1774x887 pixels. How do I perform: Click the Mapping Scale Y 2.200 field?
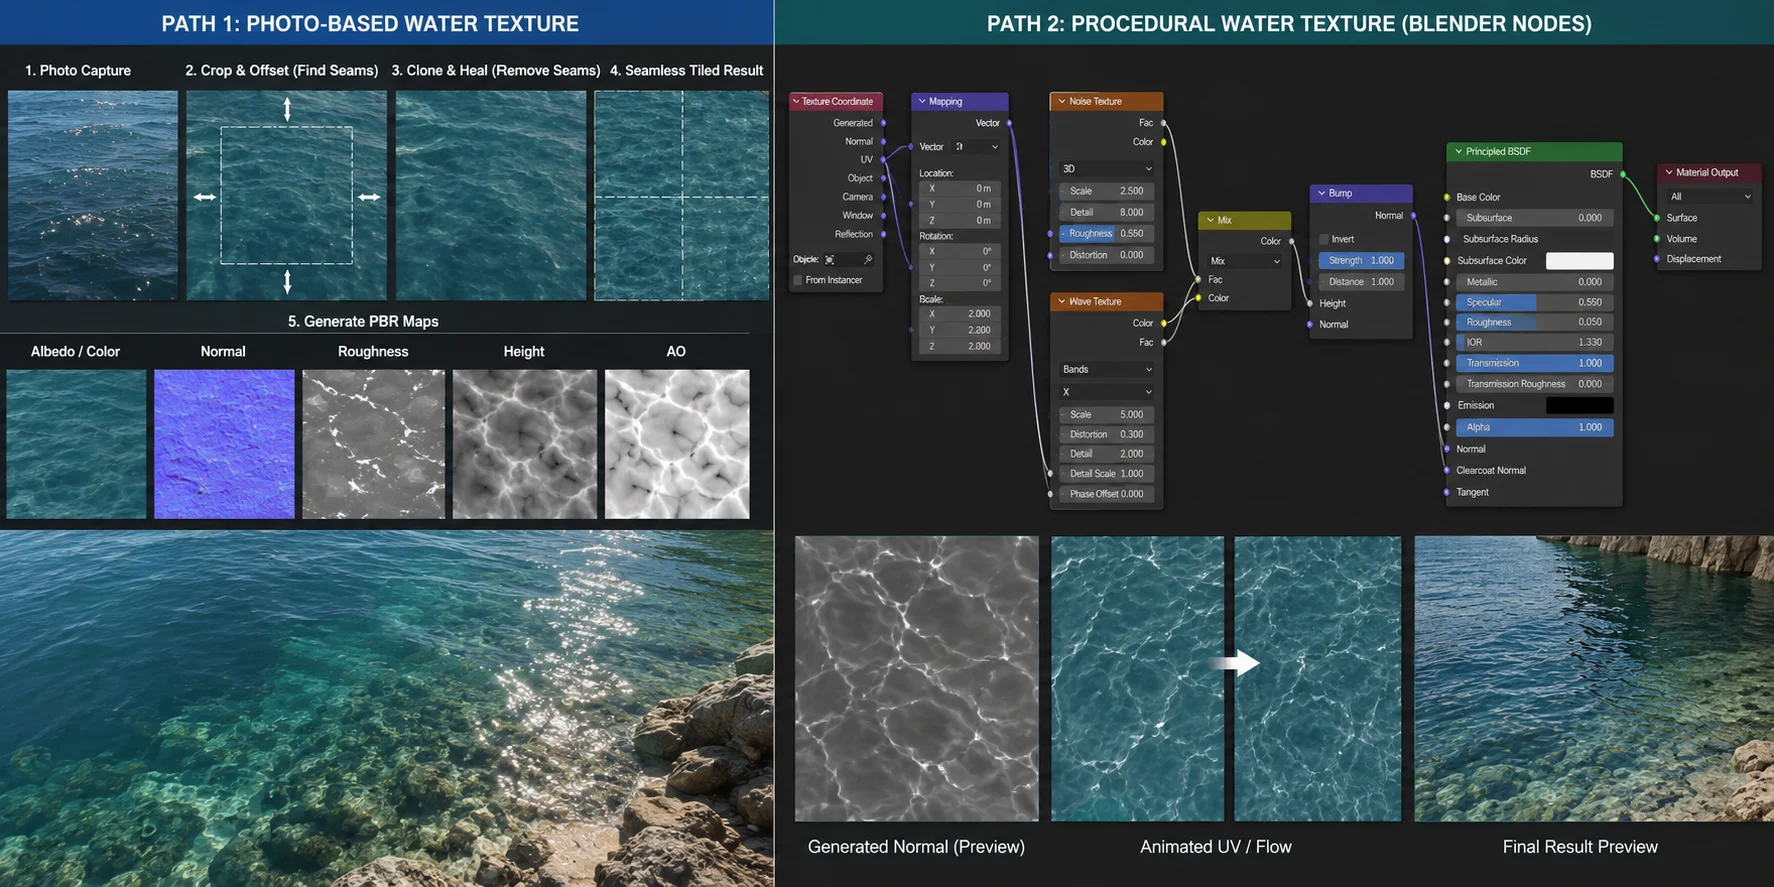tap(958, 330)
